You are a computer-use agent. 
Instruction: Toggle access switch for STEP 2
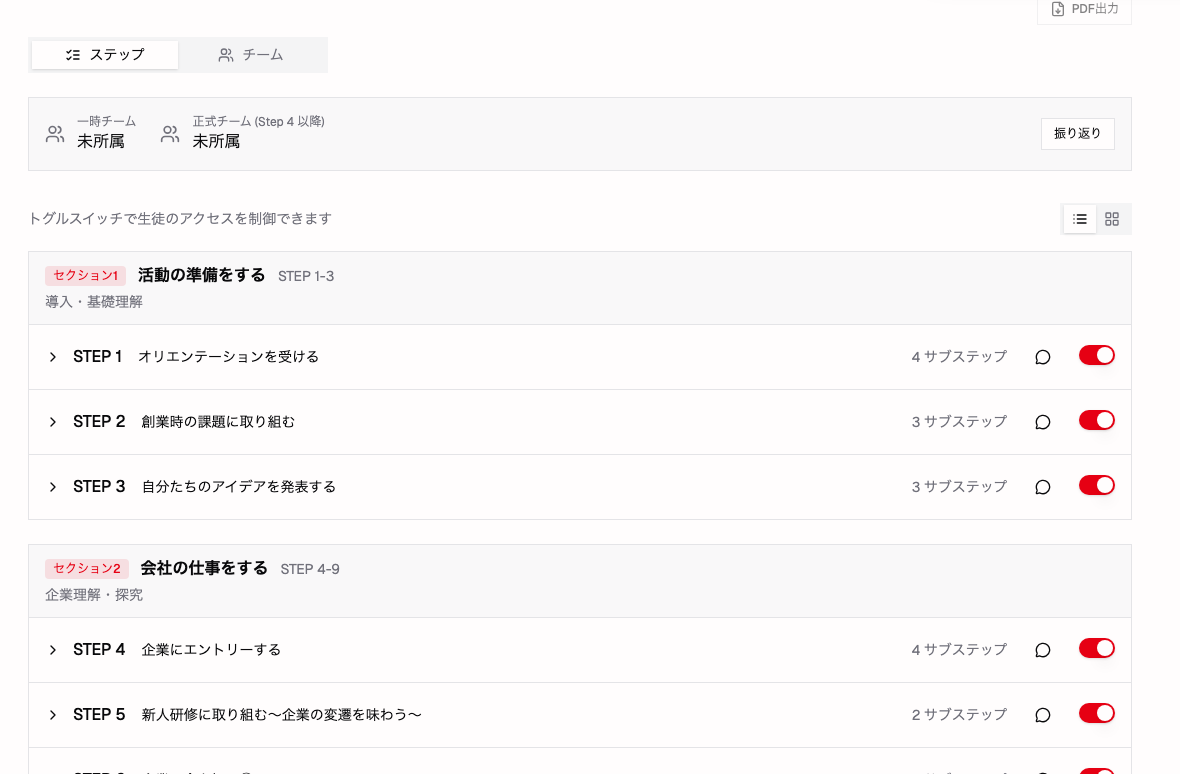pos(1096,420)
